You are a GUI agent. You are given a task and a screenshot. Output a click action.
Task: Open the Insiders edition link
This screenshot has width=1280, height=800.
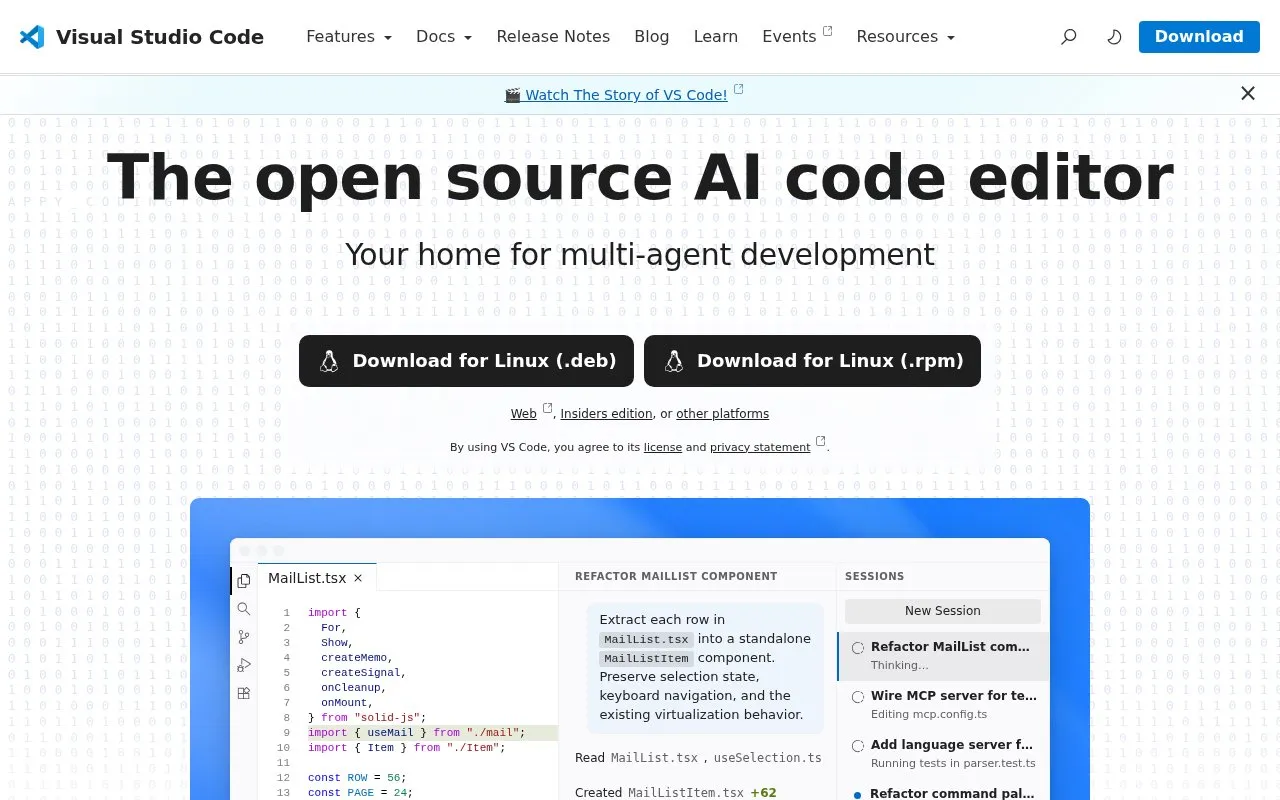607,414
